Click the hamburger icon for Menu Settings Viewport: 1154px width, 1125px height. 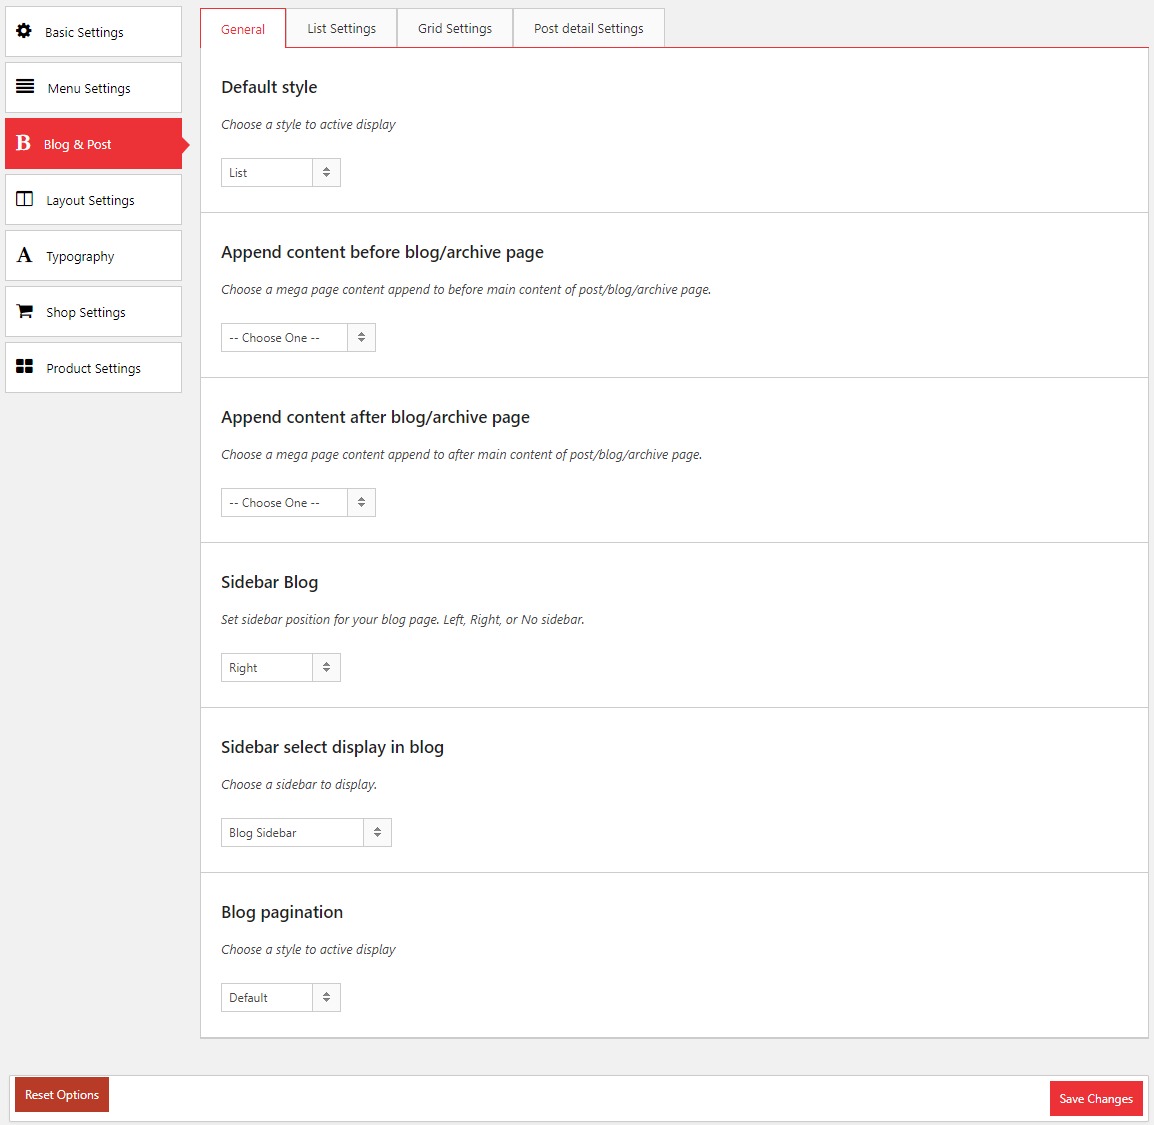pos(25,87)
